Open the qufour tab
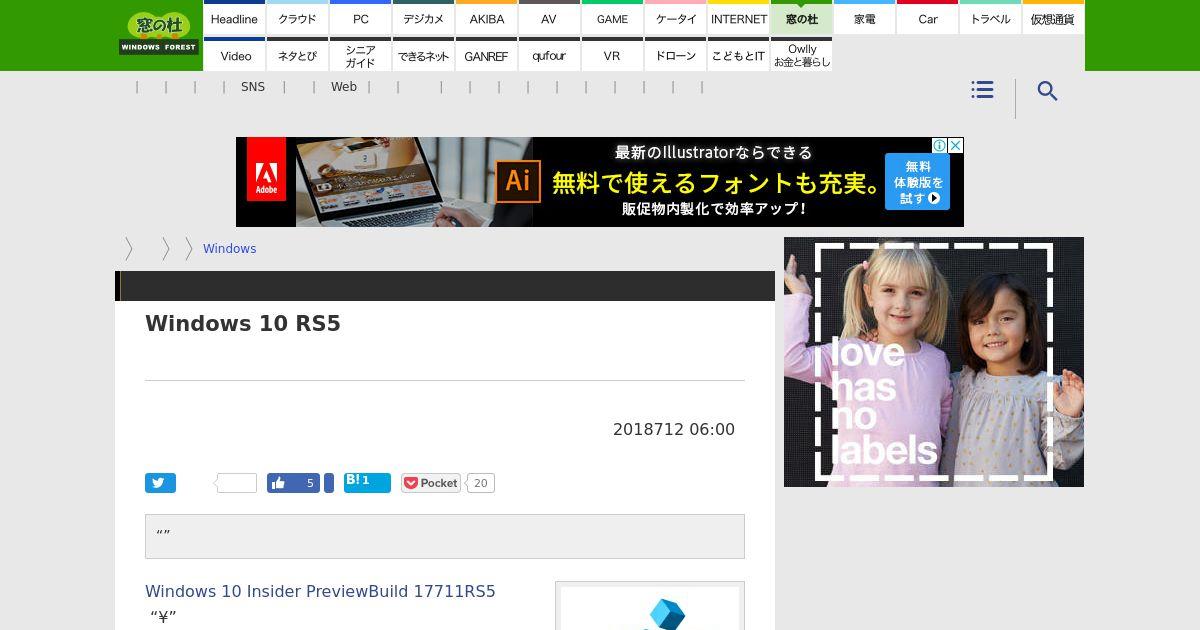 549,55
